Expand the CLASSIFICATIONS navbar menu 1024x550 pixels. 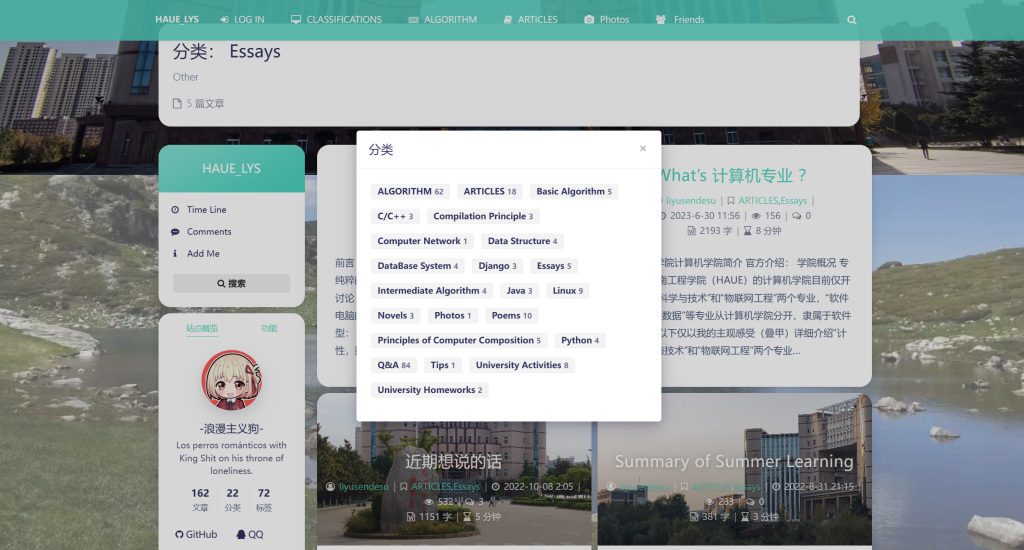[336, 19]
